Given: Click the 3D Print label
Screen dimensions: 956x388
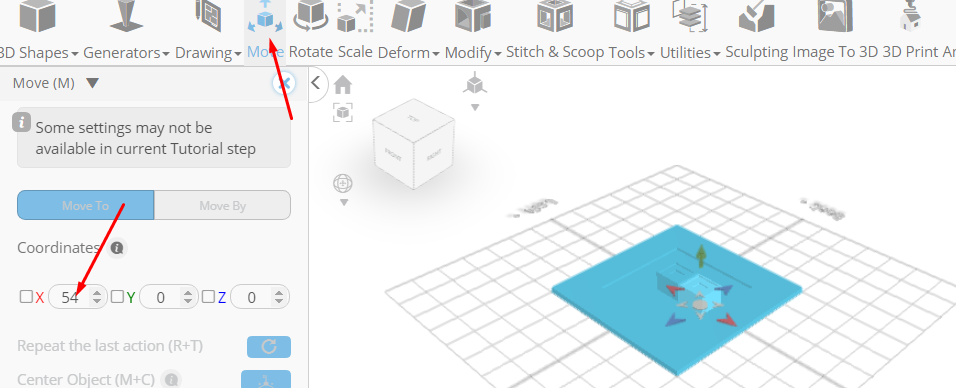Looking at the screenshot, I should (x=910, y=52).
